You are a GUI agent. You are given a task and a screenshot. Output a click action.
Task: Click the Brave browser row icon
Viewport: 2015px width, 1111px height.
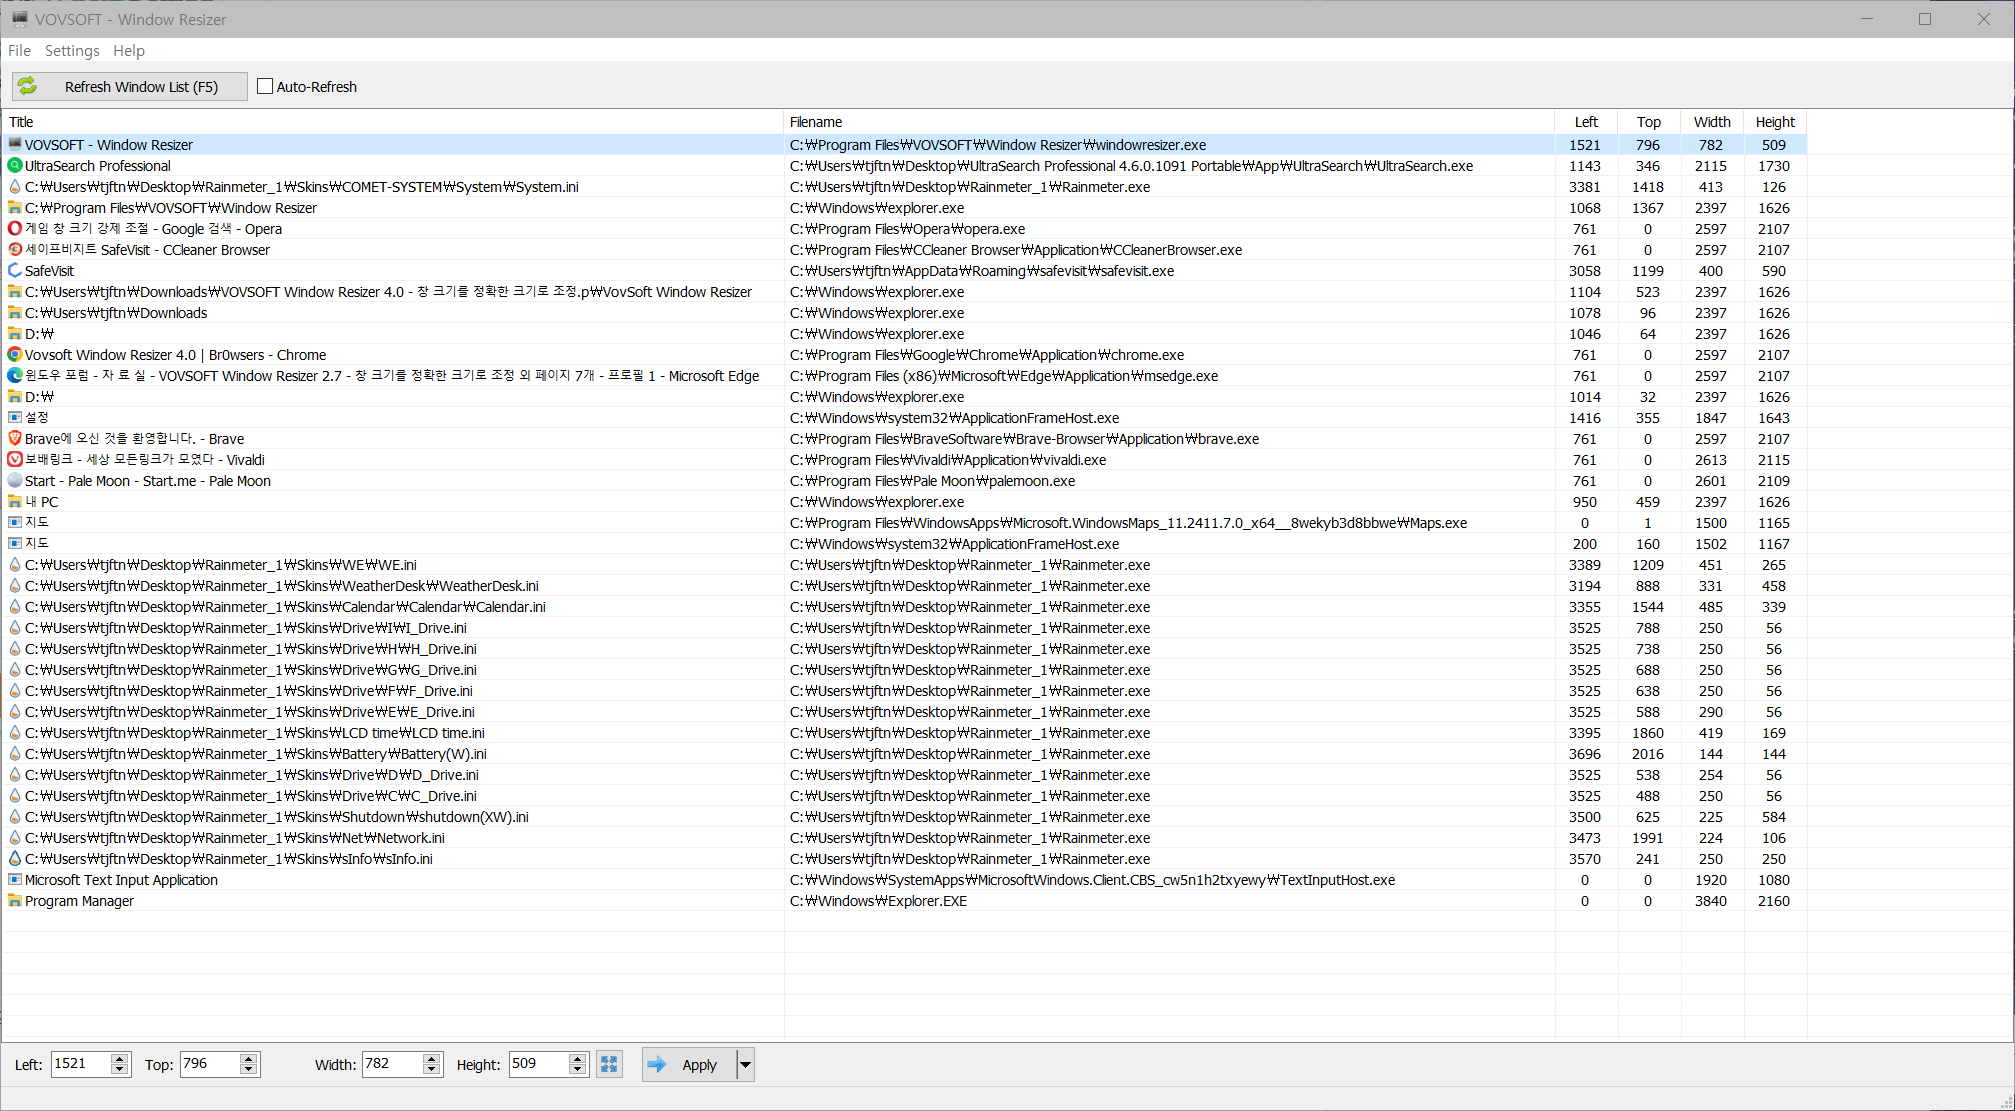[x=15, y=438]
